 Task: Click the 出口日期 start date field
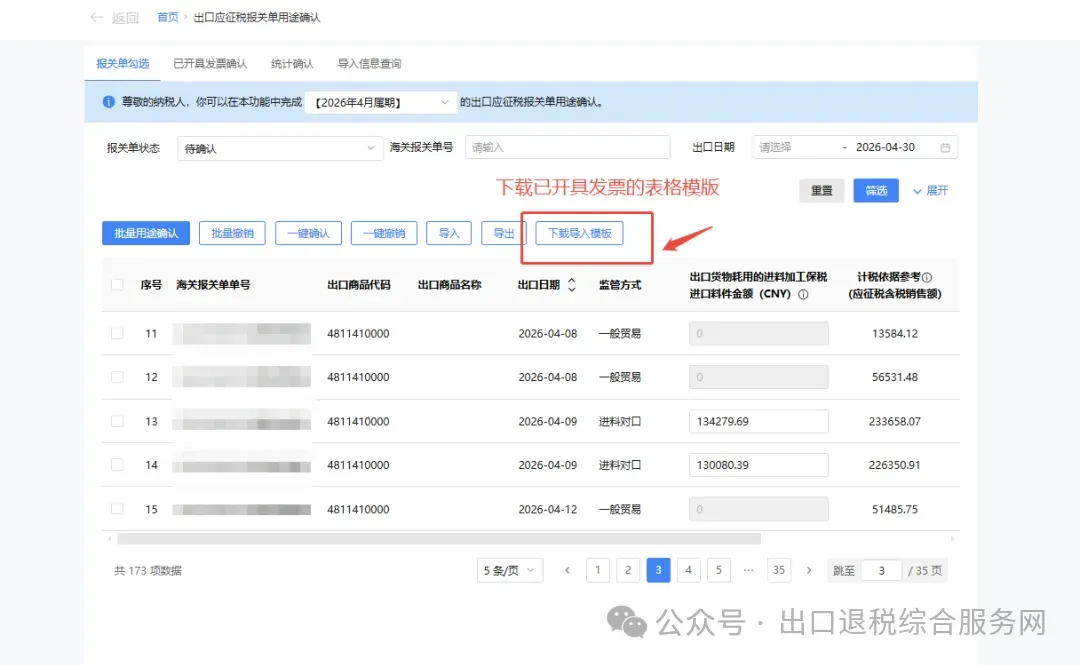coord(796,147)
